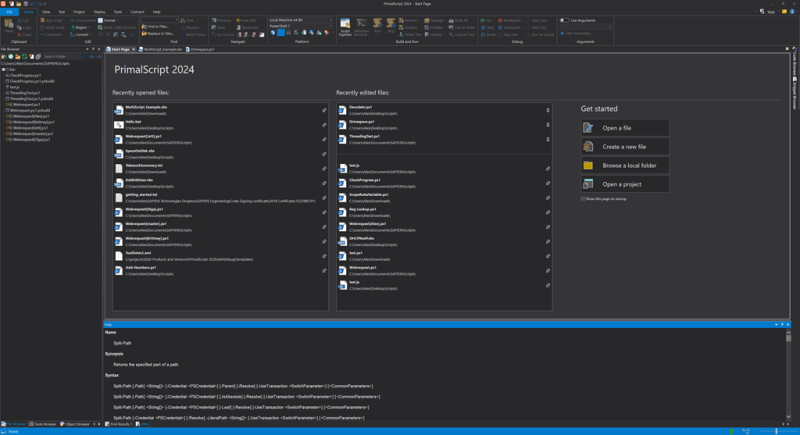
Task: Click Go to Line in Navigate group
Action: [222, 35]
